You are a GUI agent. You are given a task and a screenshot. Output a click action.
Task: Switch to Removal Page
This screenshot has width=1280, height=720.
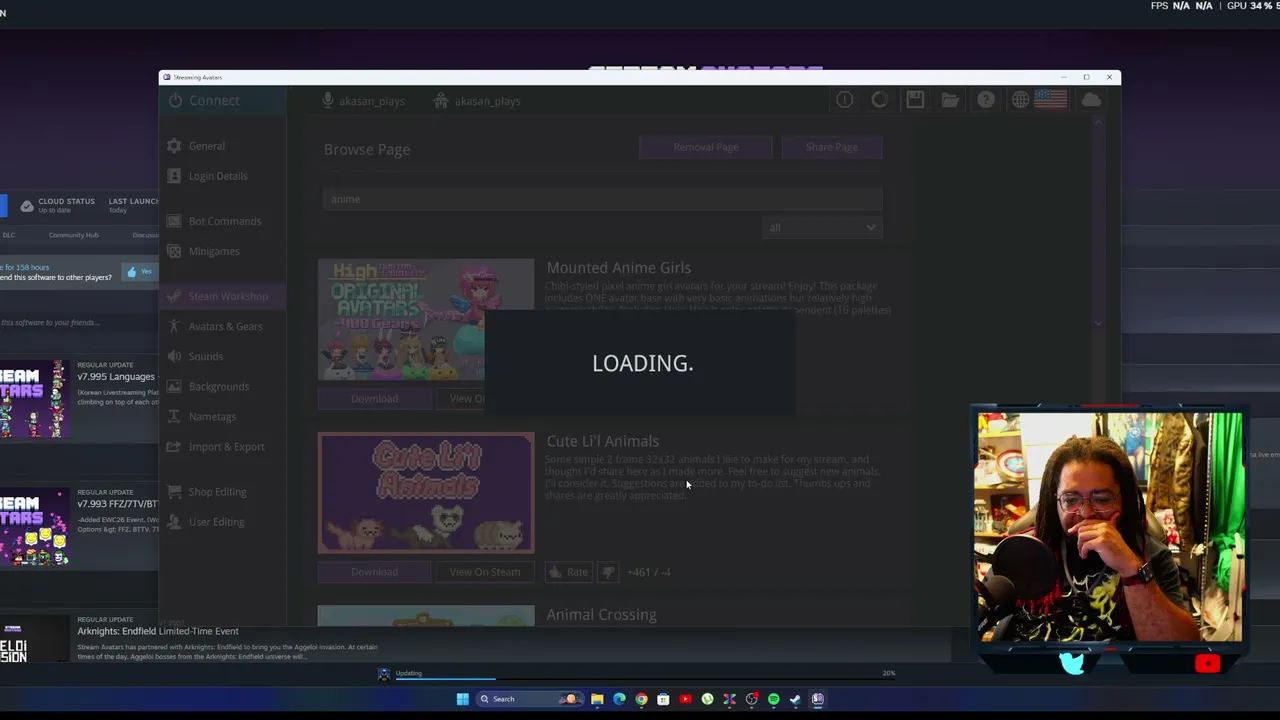click(705, 147)
